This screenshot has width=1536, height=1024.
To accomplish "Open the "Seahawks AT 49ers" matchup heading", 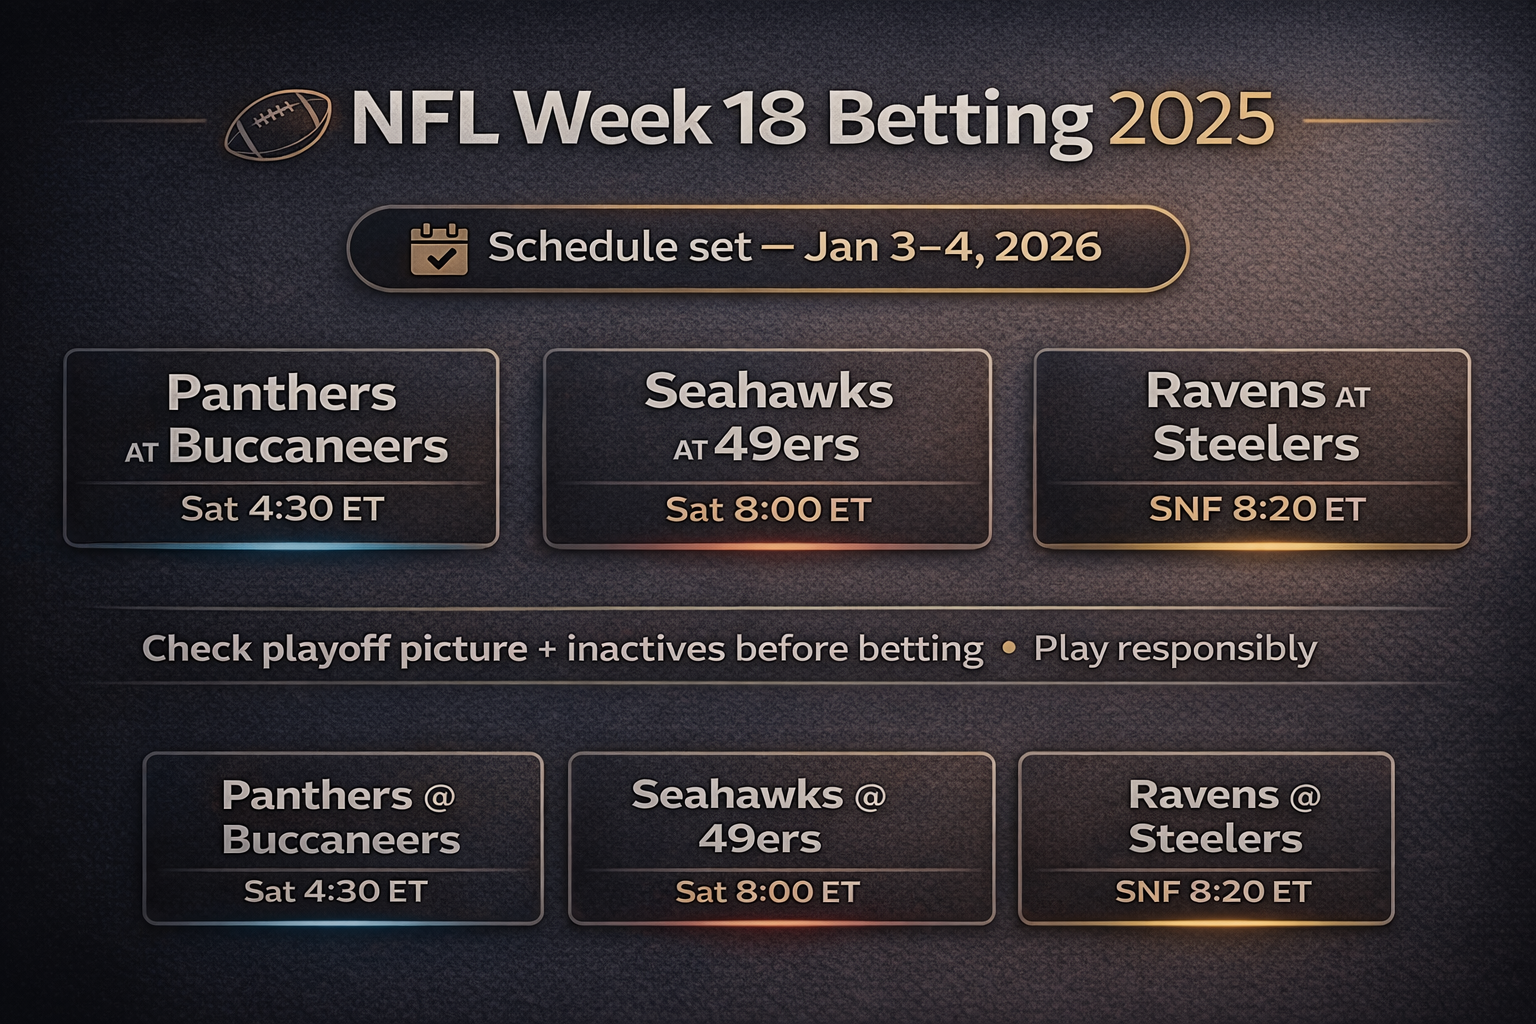I will coord(767,417).
